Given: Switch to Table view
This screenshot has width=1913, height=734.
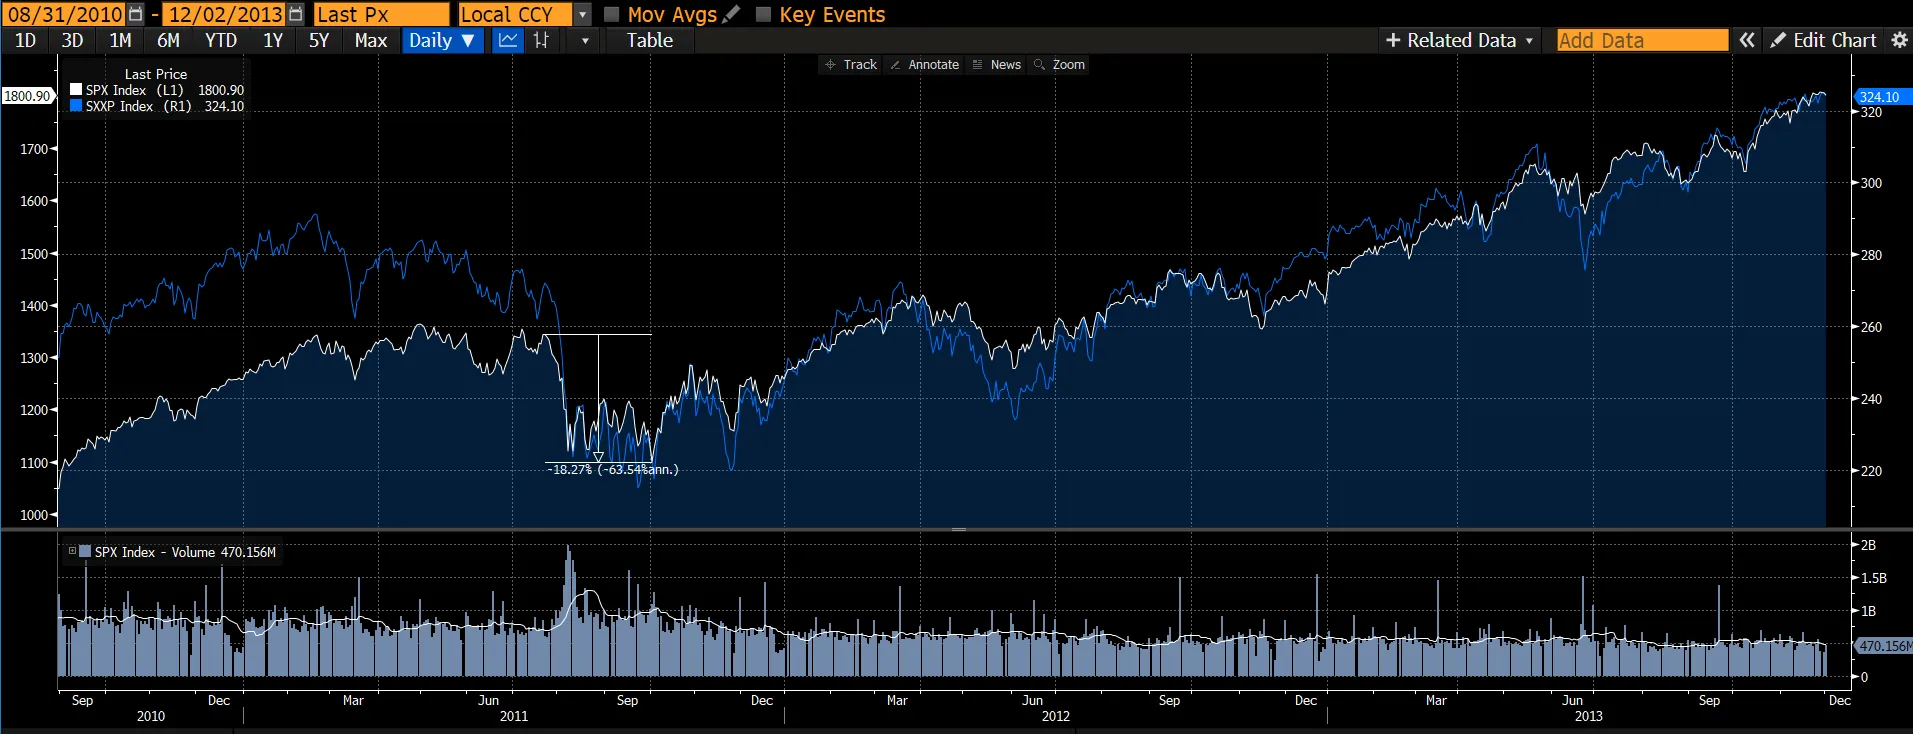Looking at the screenshot, I should 649,40.
